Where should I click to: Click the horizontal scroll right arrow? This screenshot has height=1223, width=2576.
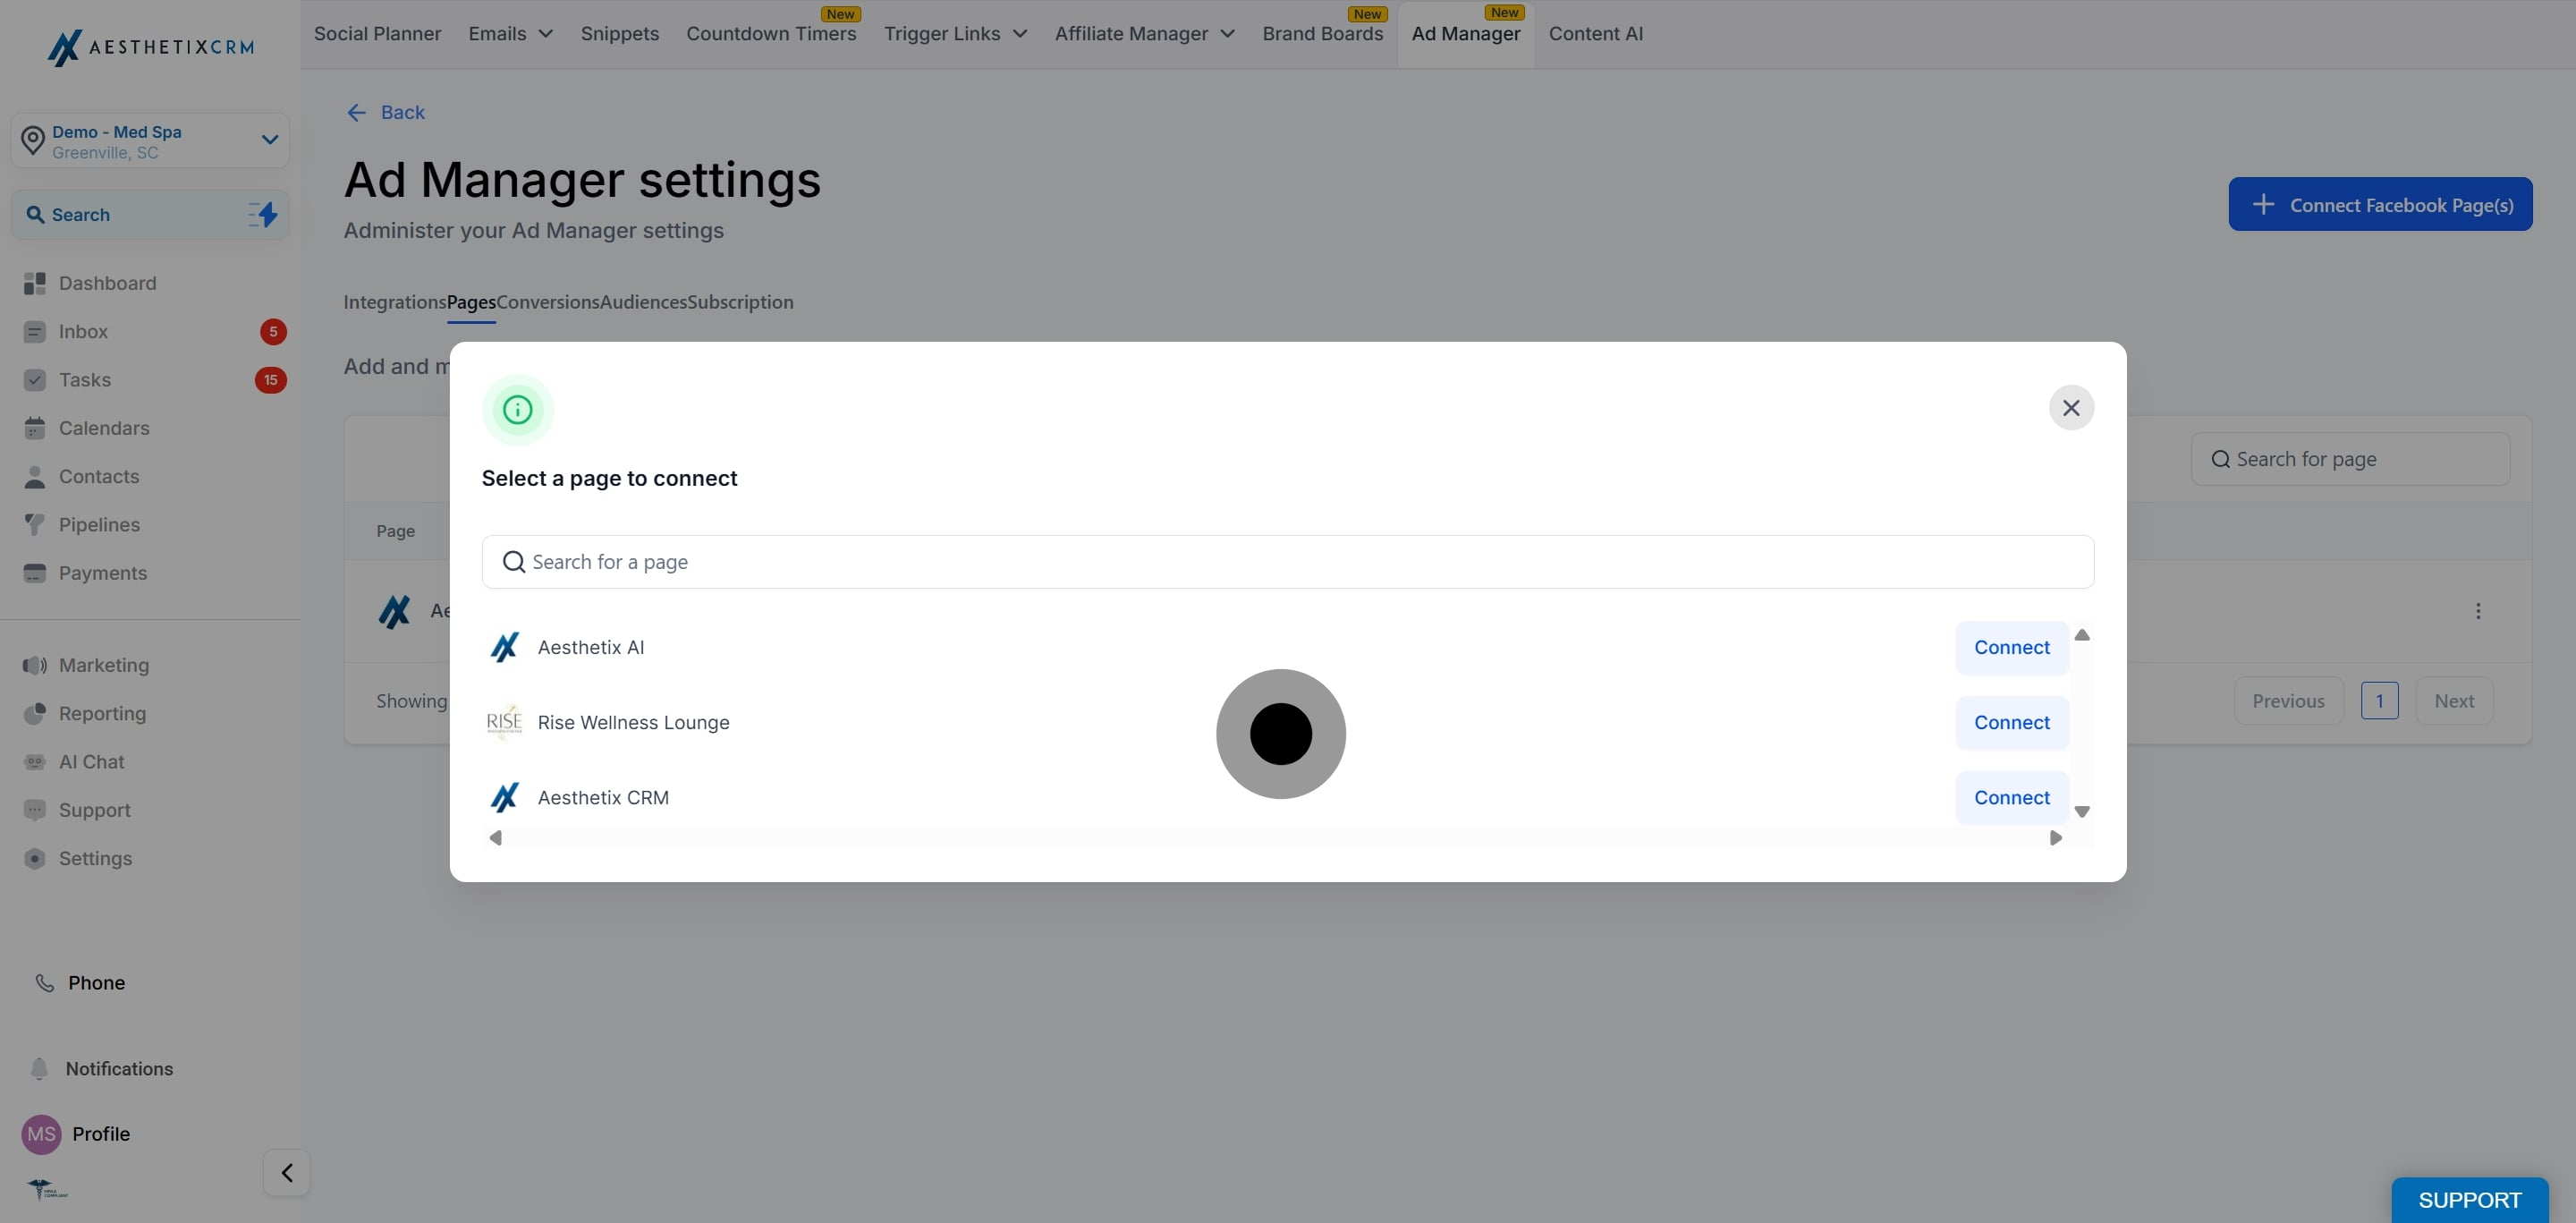pos(2055,838)
